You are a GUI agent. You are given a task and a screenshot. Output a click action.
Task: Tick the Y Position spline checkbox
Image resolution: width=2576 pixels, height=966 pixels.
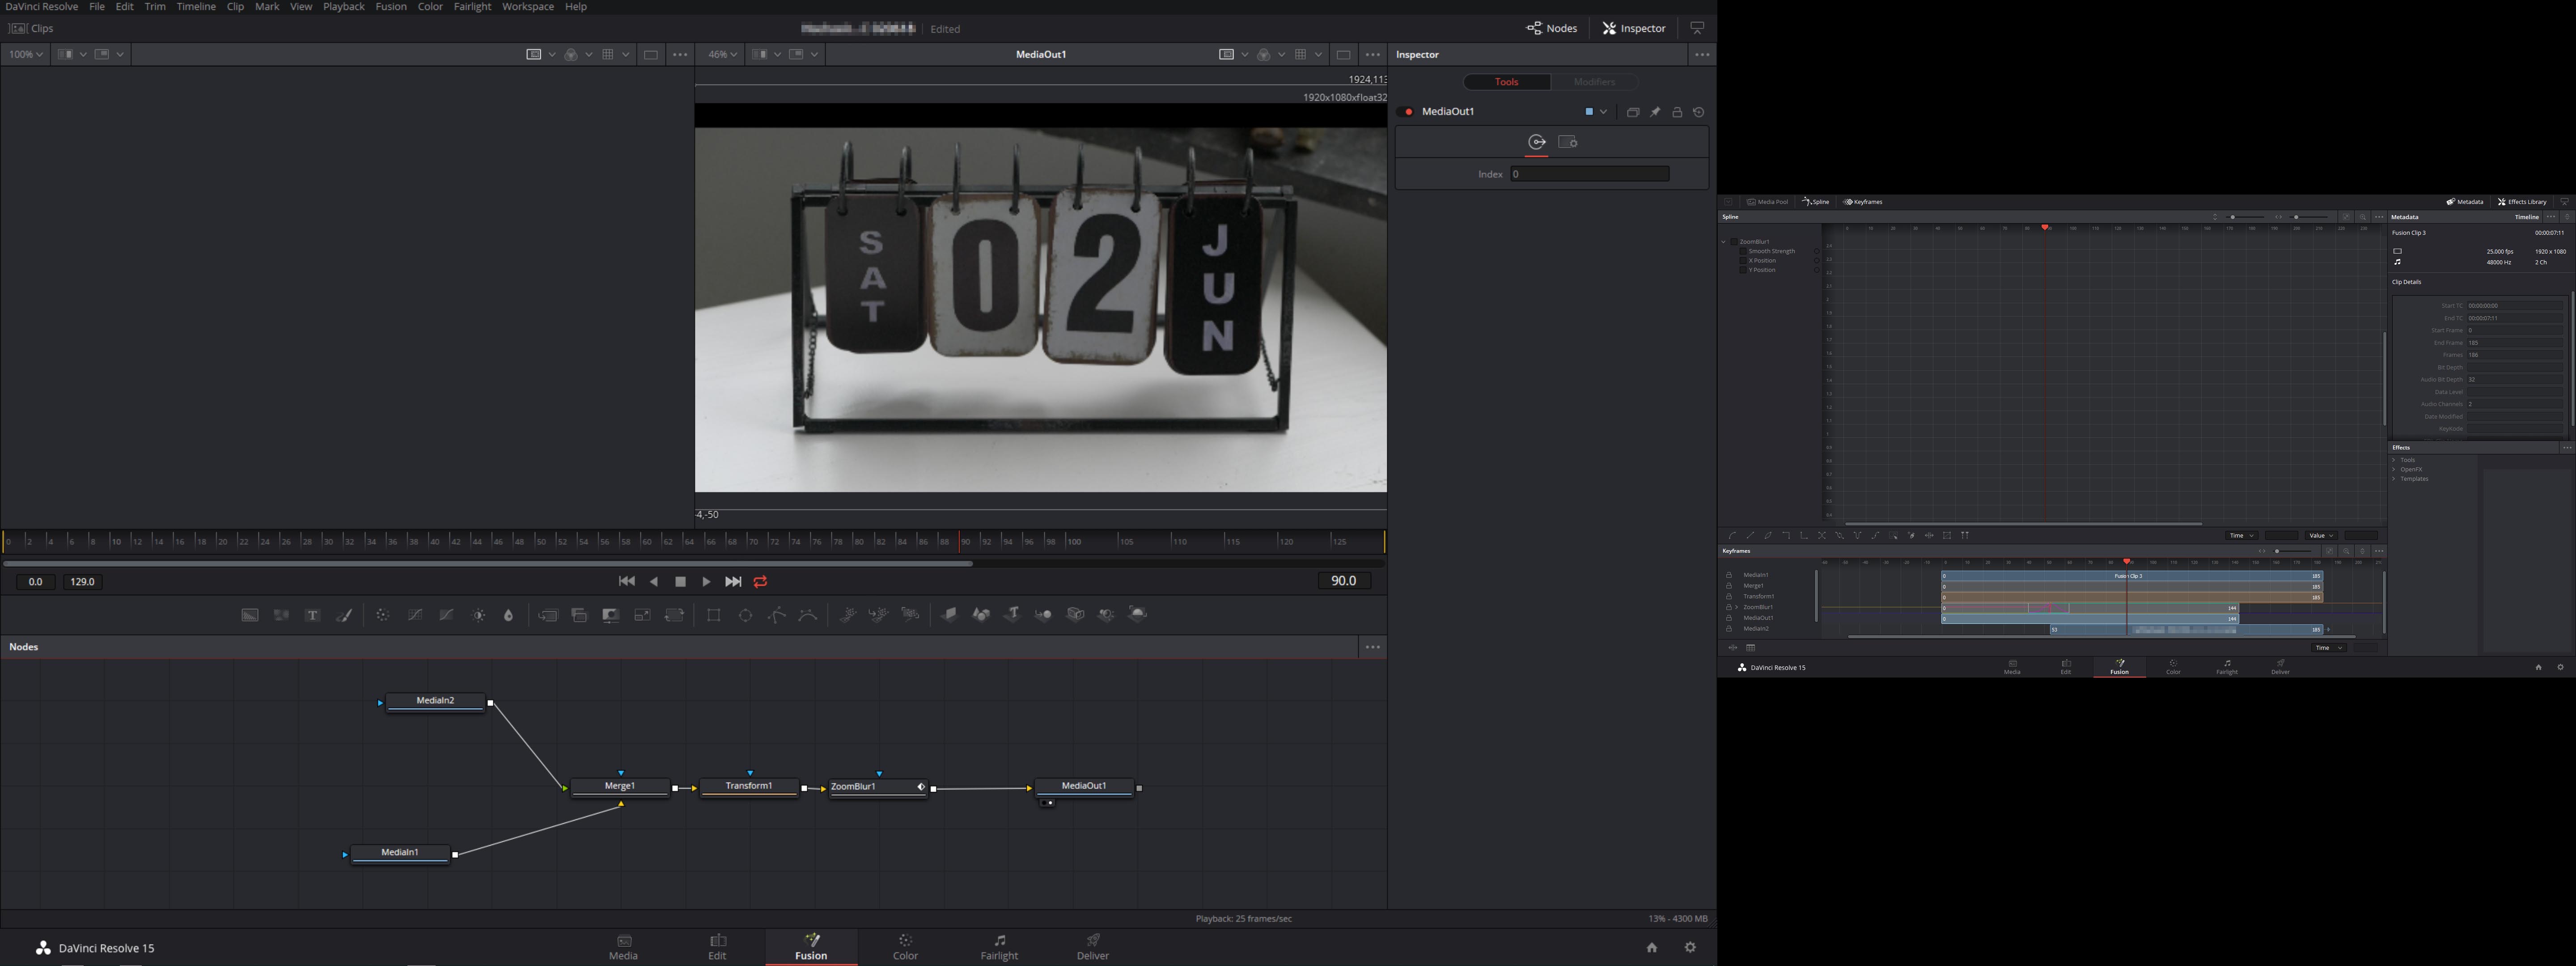(1743, 270)
